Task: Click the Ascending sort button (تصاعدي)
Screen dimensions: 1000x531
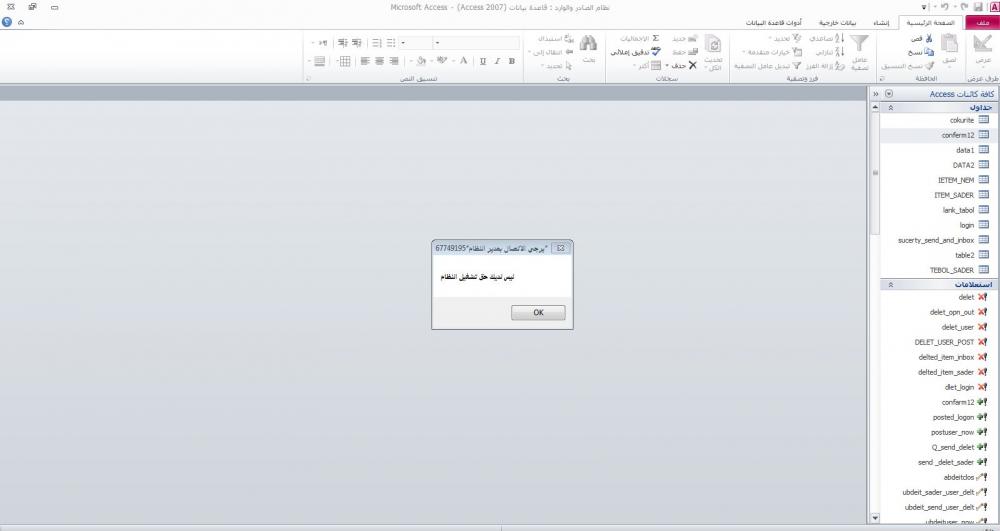Action: 827,39
